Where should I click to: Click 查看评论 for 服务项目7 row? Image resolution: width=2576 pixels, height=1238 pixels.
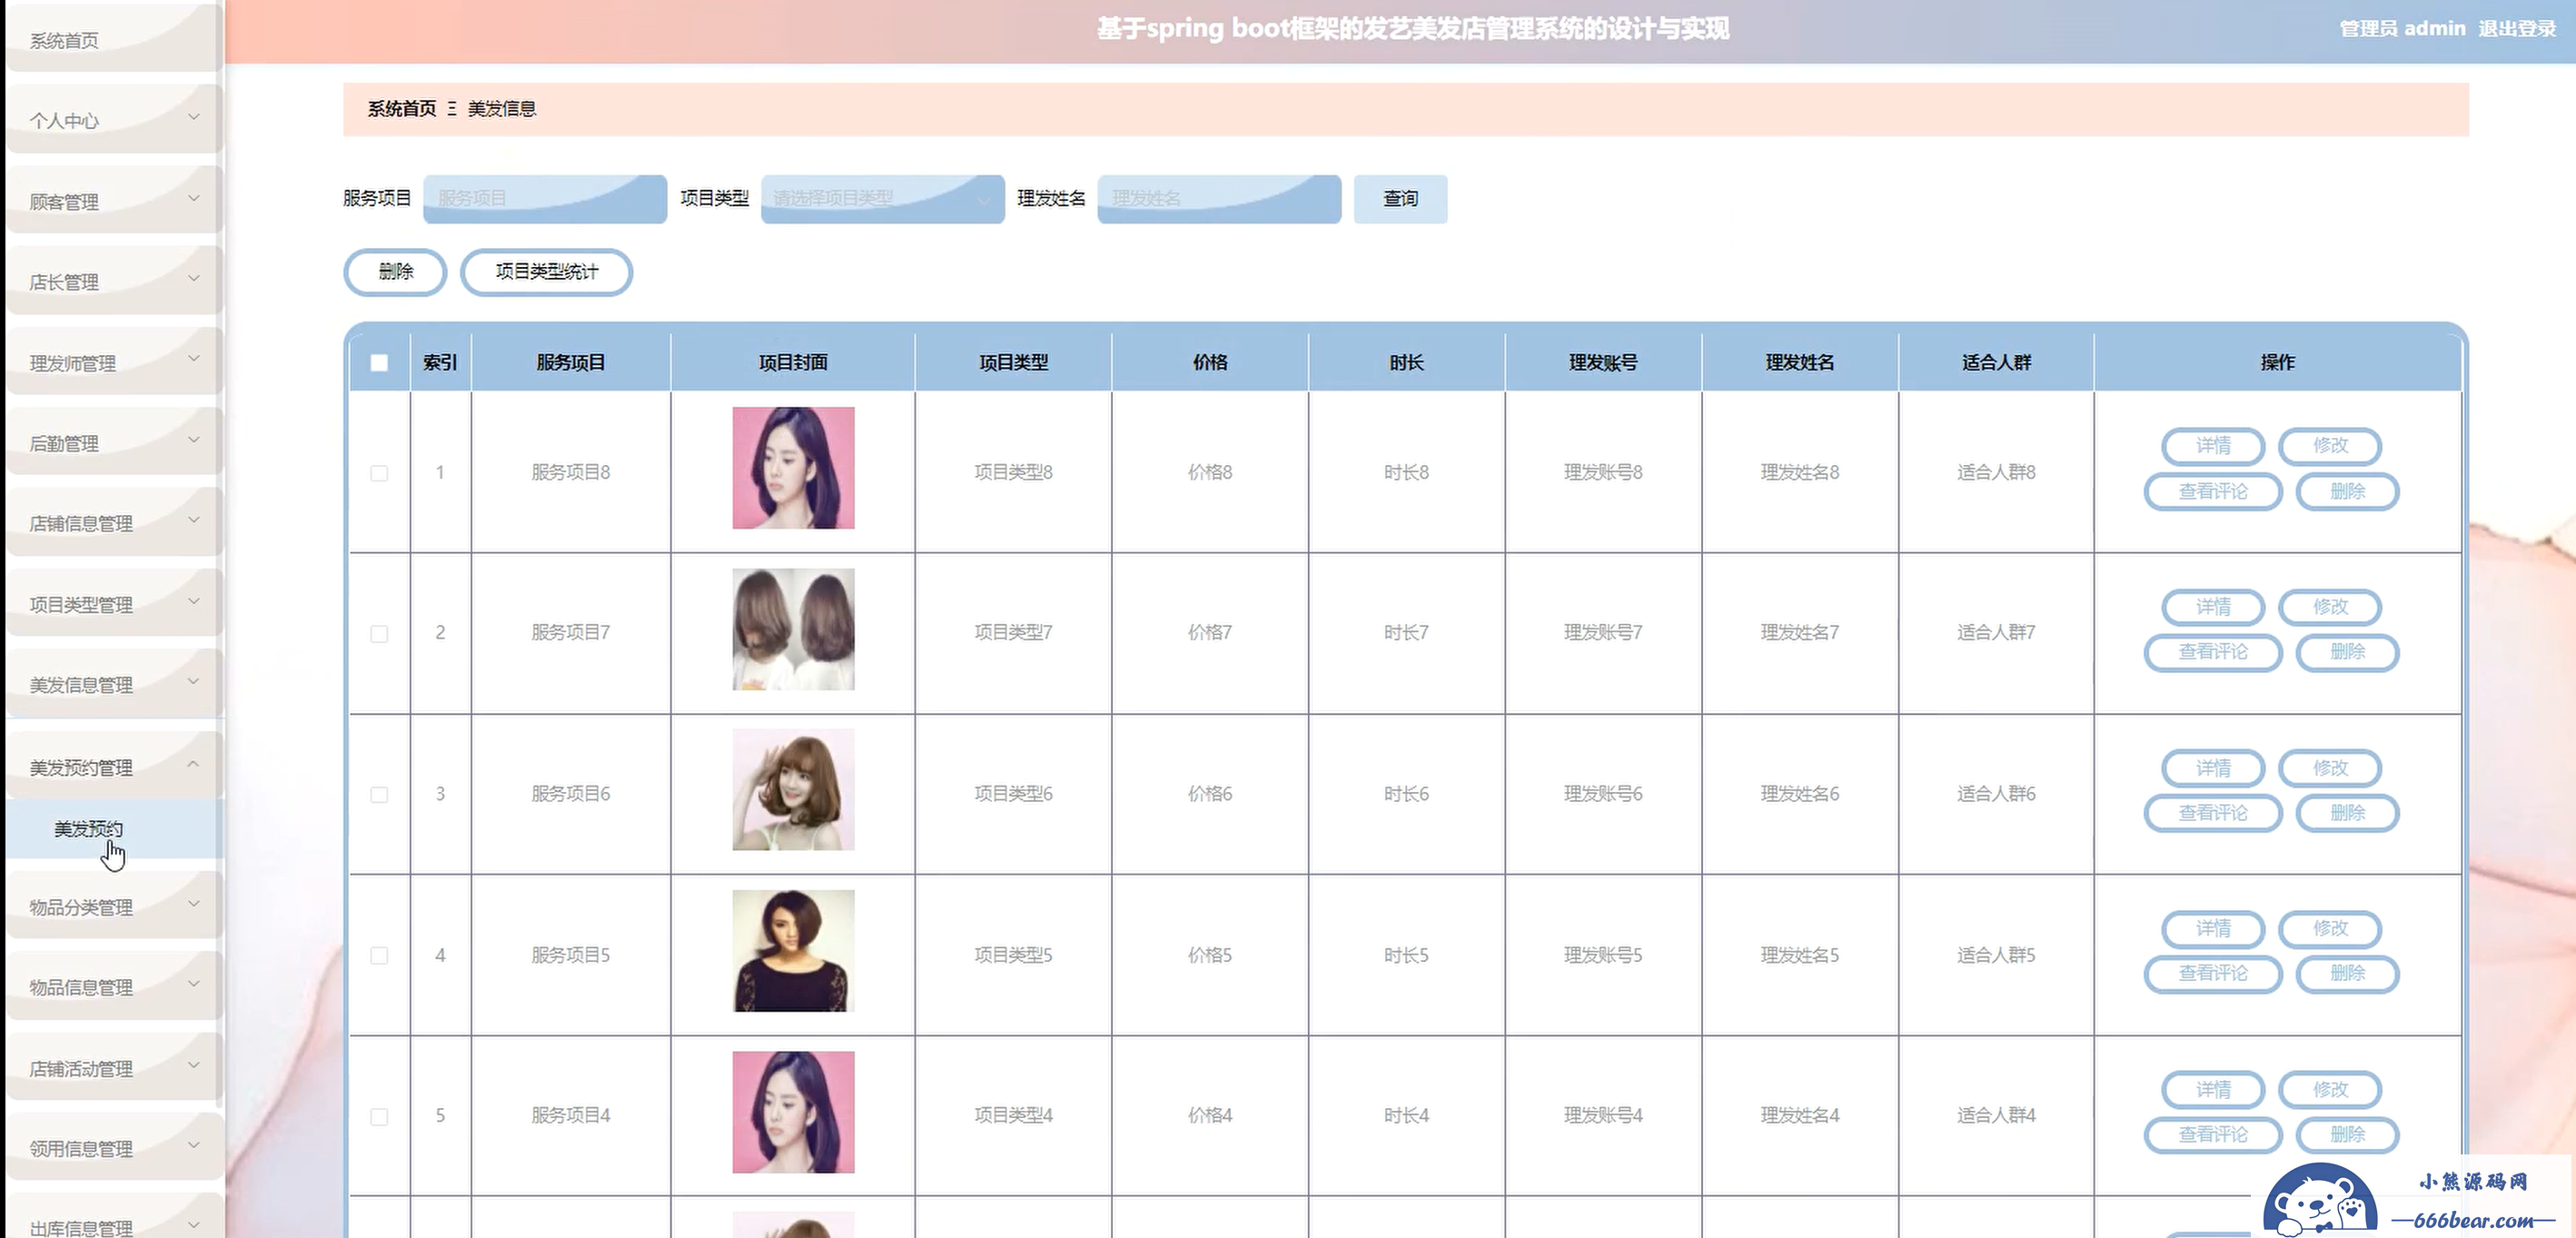[x=2213, y=653]
